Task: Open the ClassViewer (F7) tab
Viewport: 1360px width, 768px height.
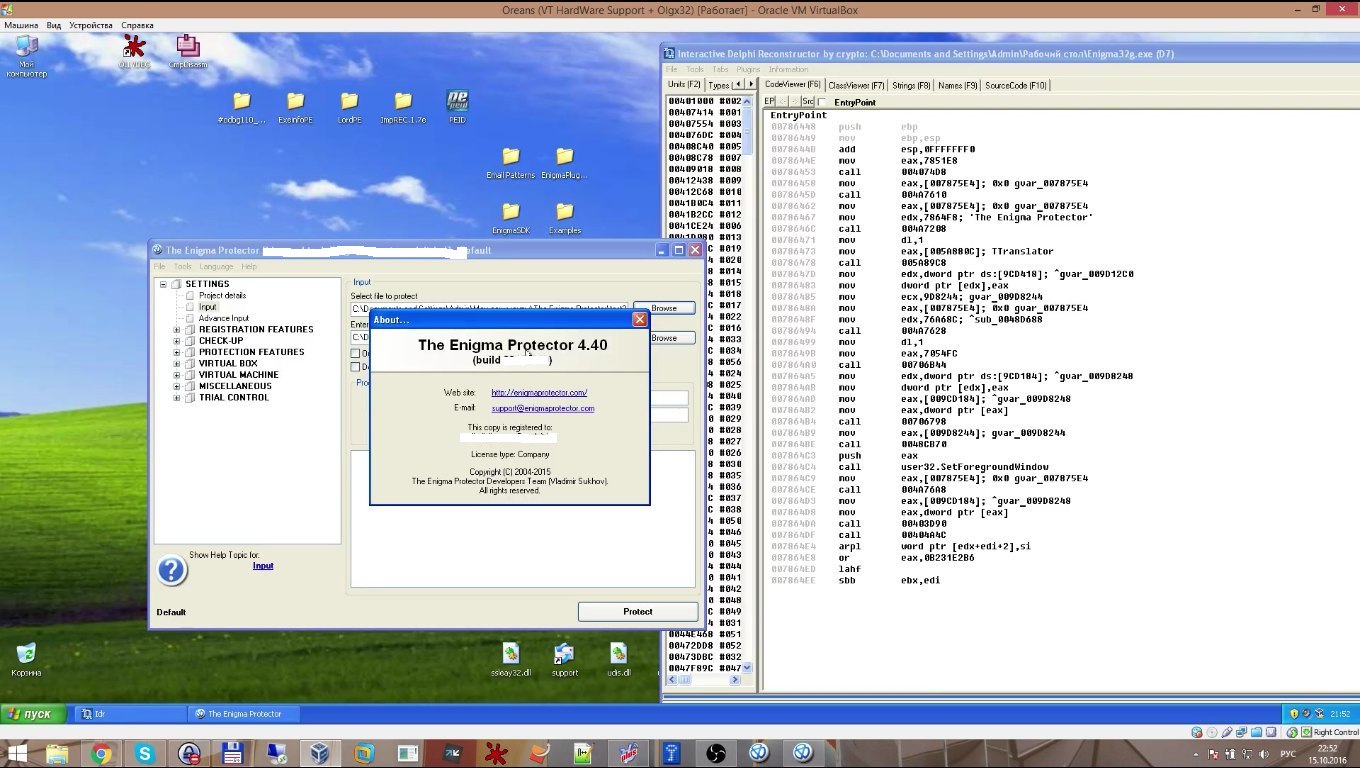Action: 857,86
